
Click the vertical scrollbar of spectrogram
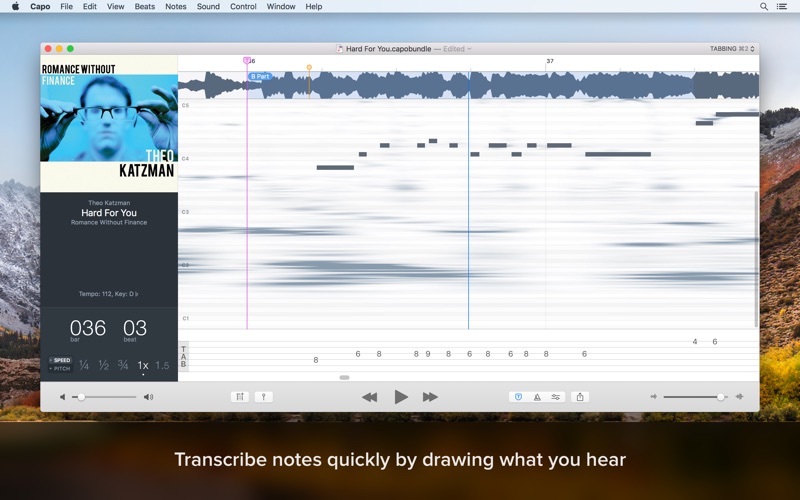click(x=756, y=259)
